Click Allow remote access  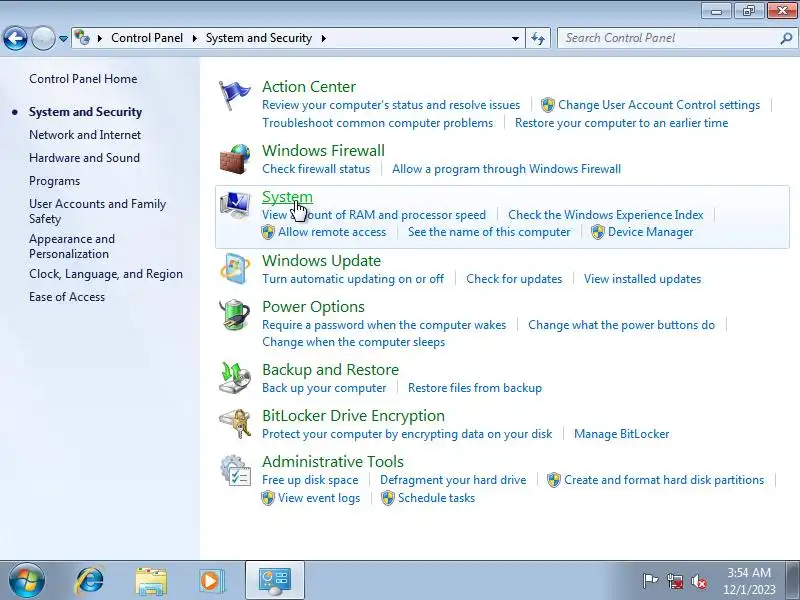(332, 232)
